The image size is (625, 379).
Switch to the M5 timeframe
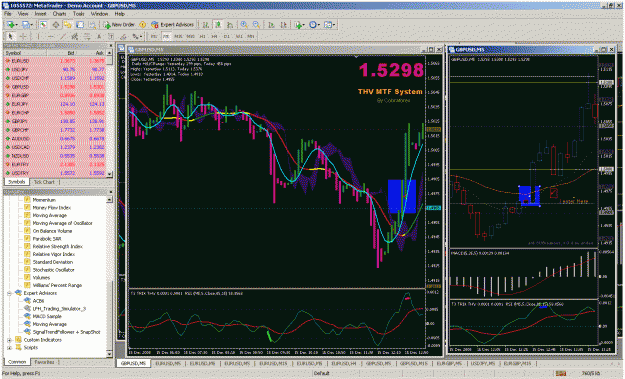click(x=166, y=36)
